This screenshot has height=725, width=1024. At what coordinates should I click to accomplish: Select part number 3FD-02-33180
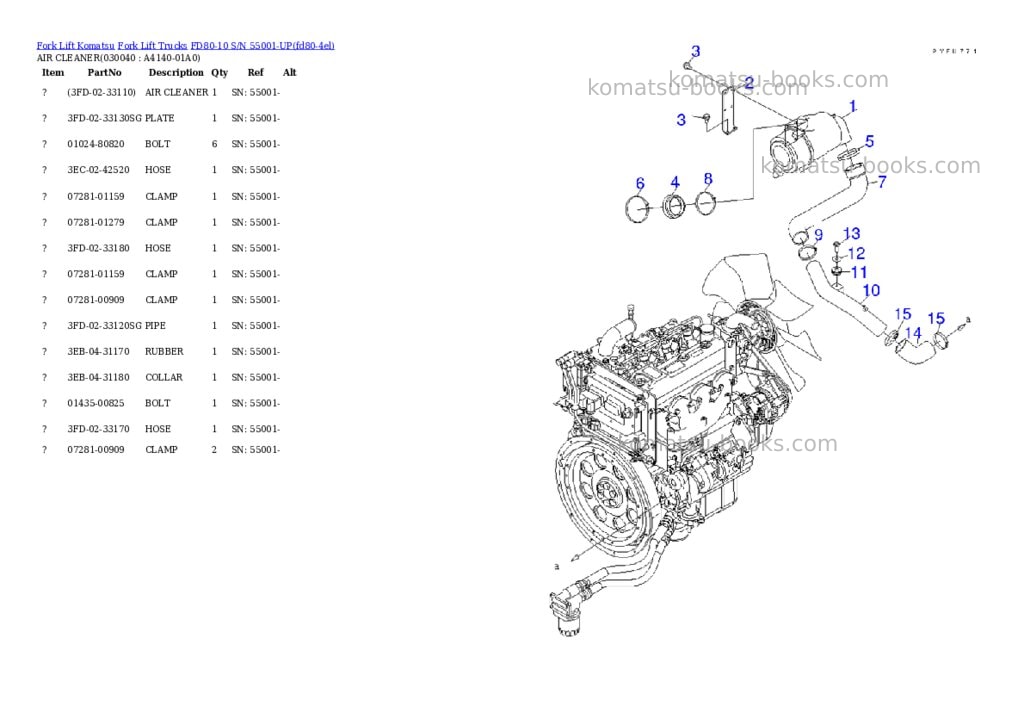point(98,248)
